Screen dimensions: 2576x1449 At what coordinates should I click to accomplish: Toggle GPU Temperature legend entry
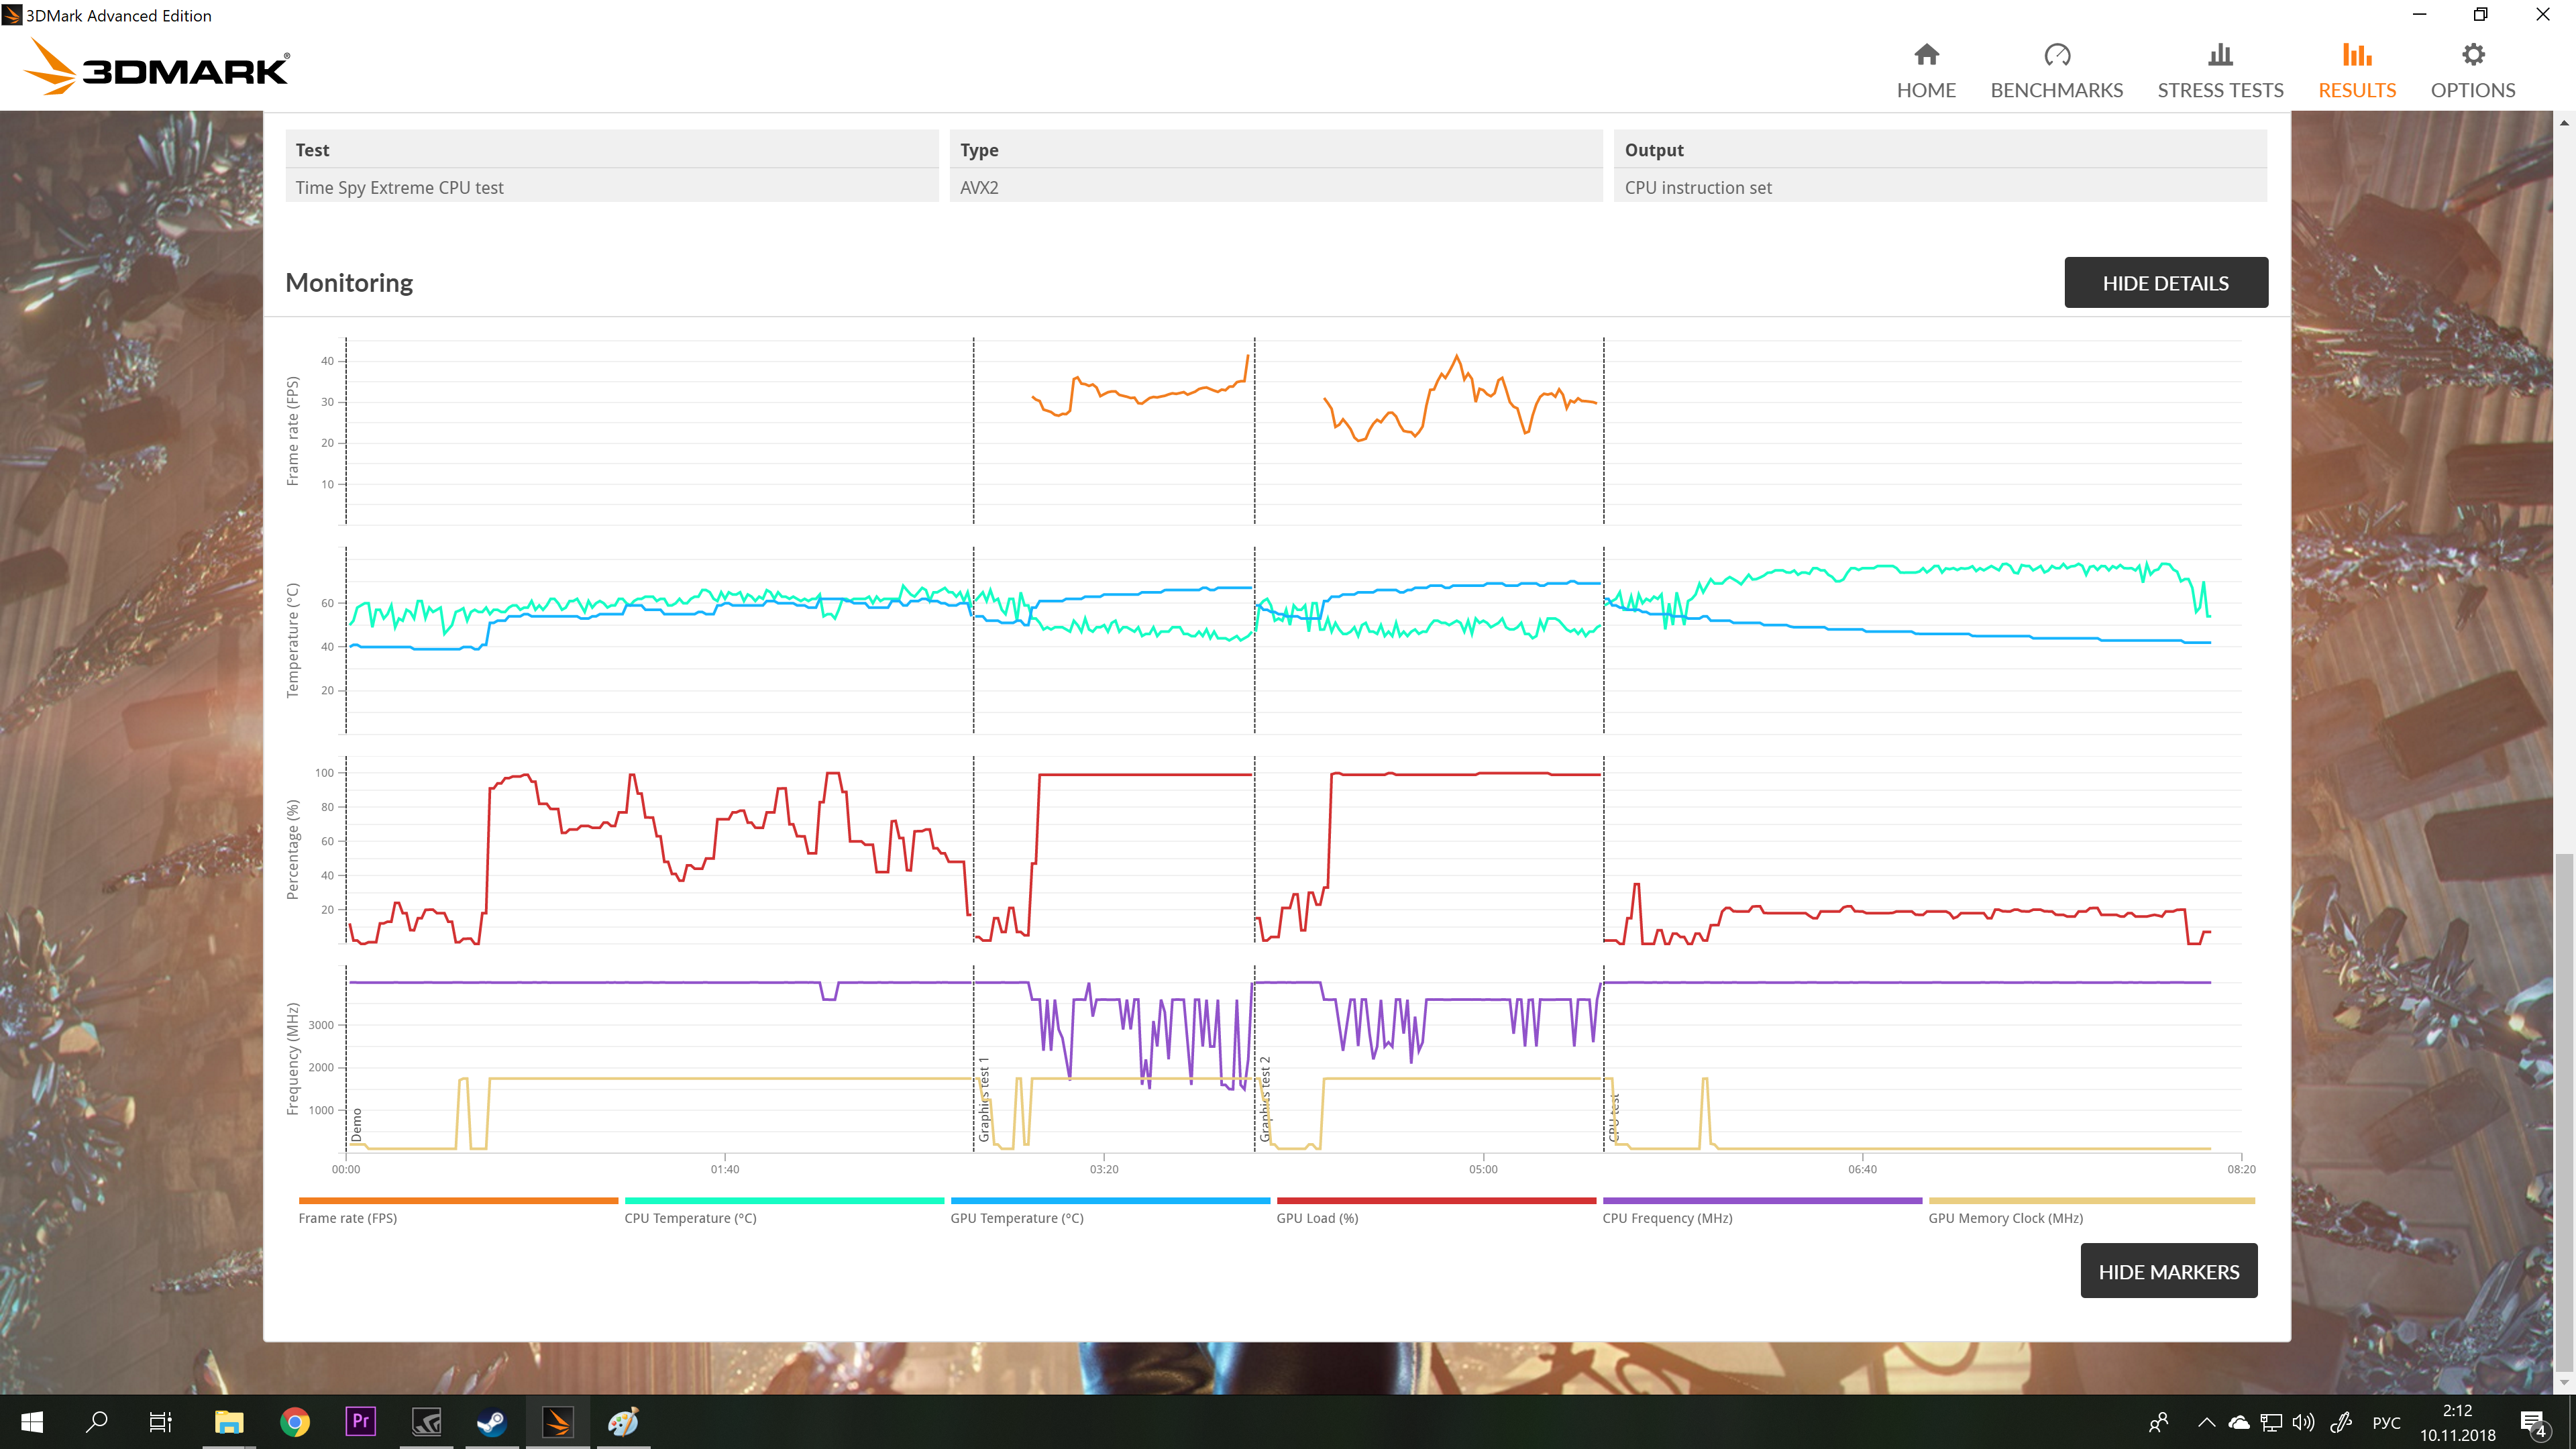coord(1017,1218)
